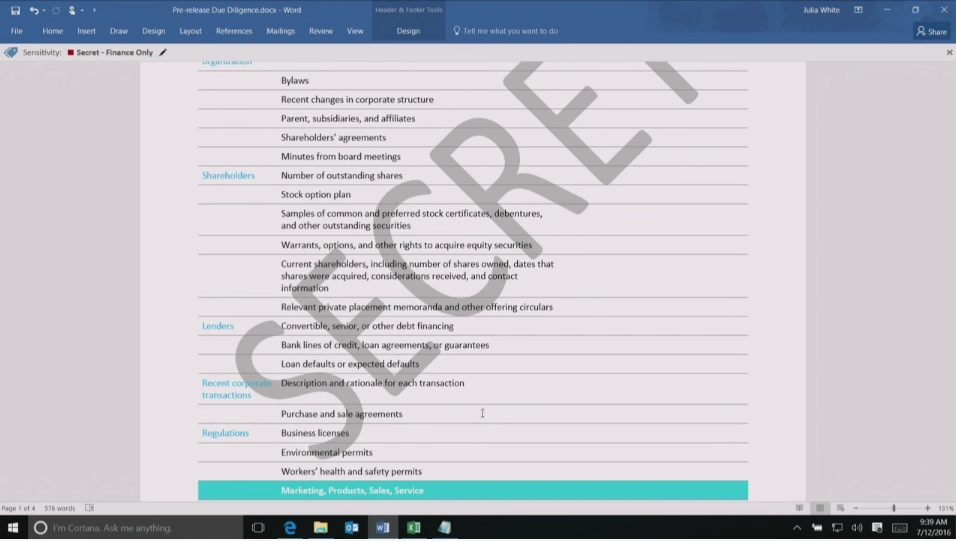
Task: Click the Save icon in quick access toolbar
Action: pos(15,10)
